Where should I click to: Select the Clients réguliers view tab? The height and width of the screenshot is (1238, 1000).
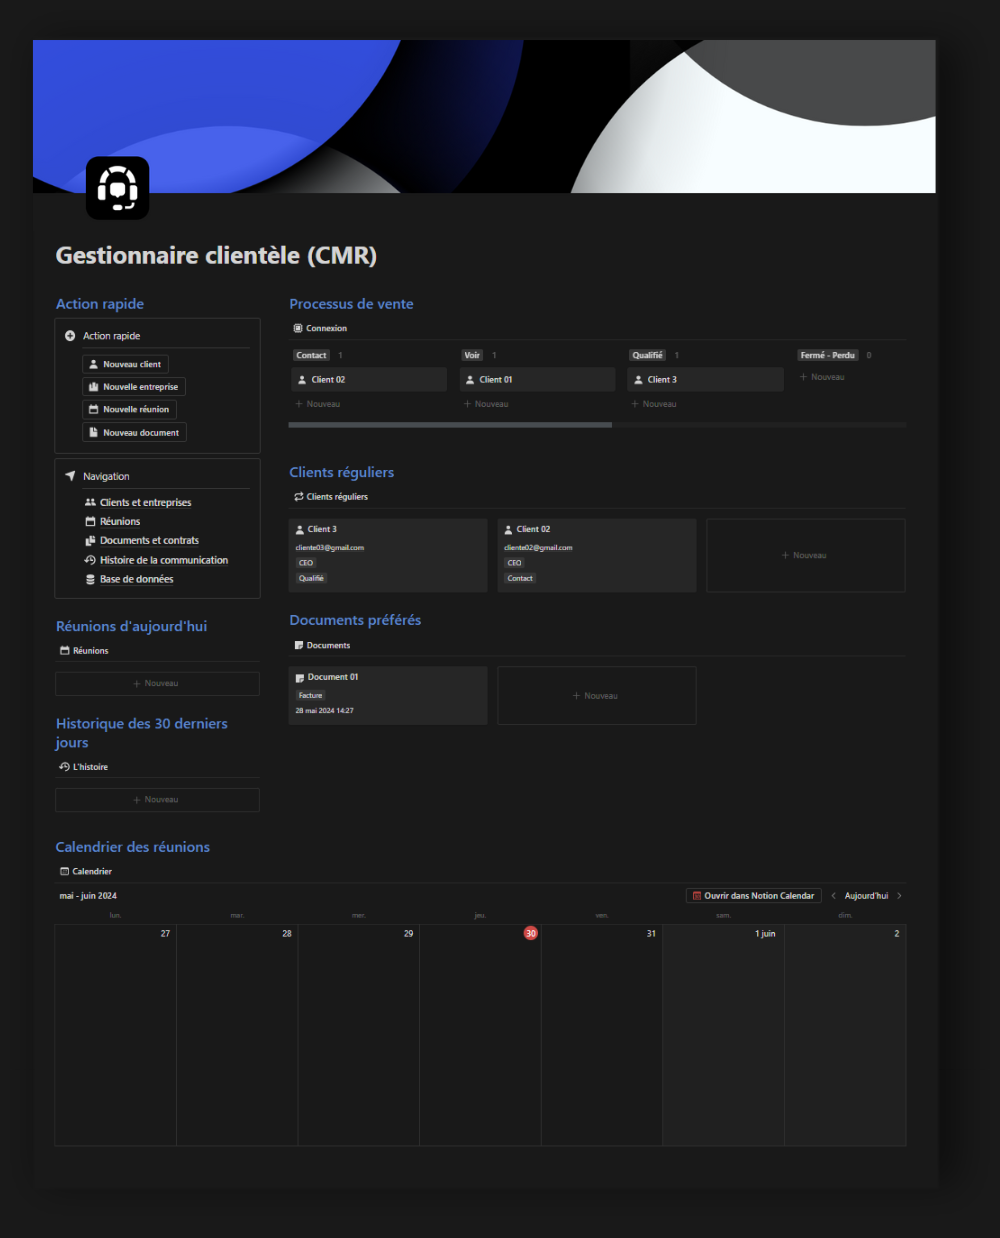(x=331, y=497)
